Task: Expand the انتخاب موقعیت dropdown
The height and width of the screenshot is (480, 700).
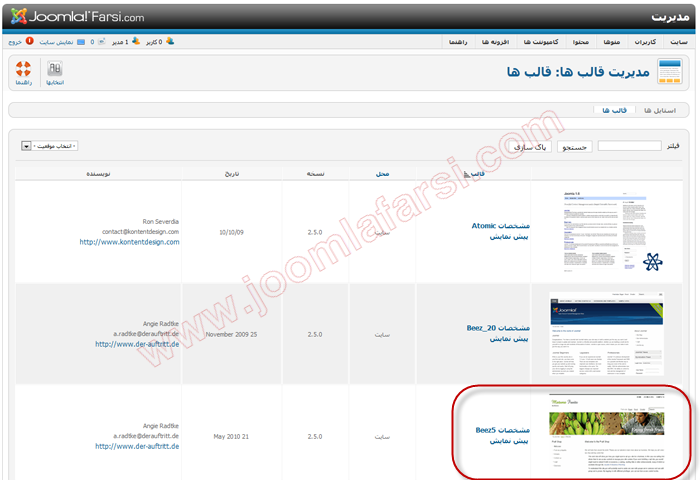Action: click(50, 146)
